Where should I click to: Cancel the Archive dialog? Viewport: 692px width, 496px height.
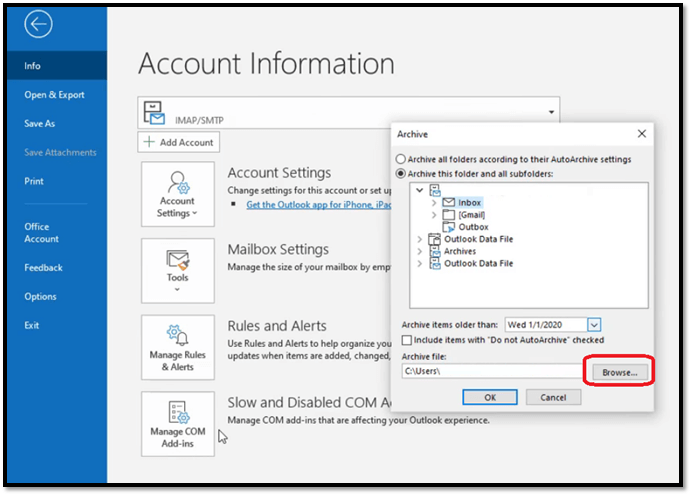pyautogui.click(x=553, y=397)
